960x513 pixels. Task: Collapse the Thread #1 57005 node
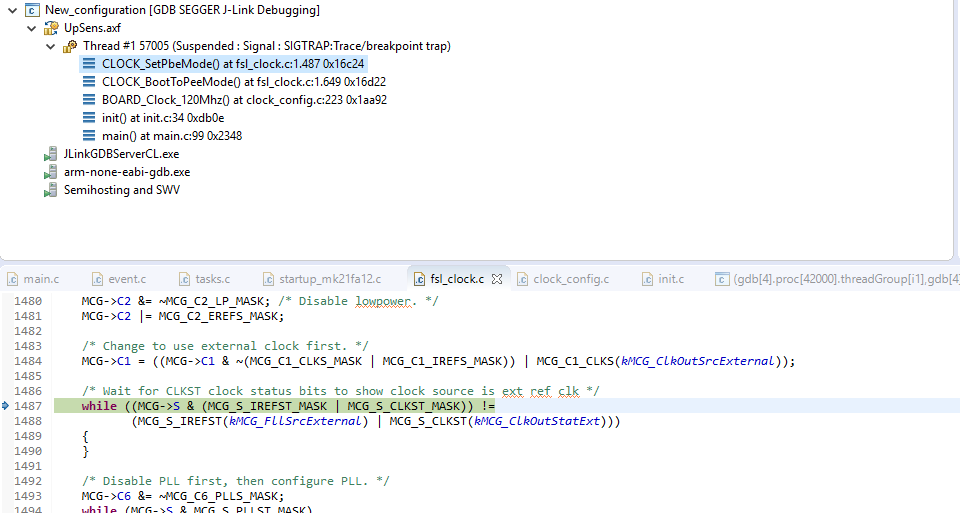click(x=51, y=47)
